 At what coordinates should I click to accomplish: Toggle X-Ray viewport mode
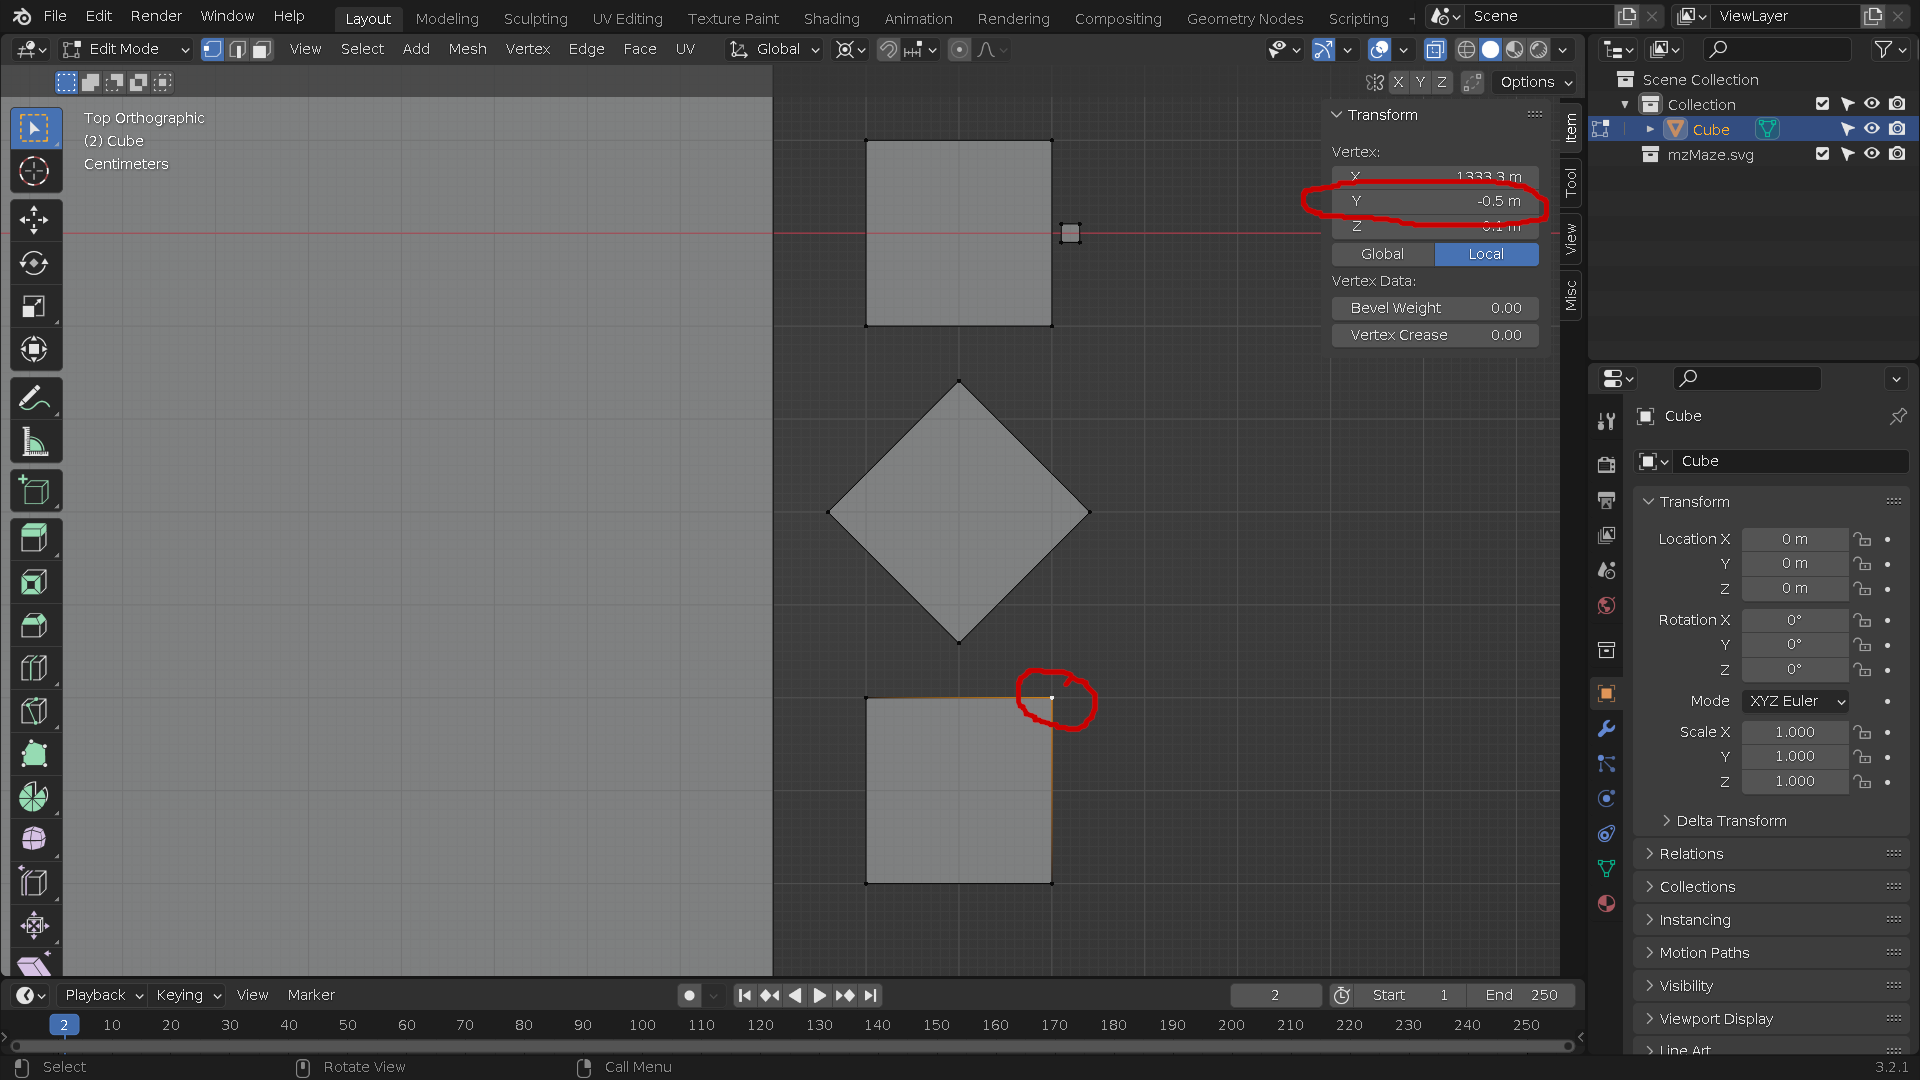(1435, 49)
